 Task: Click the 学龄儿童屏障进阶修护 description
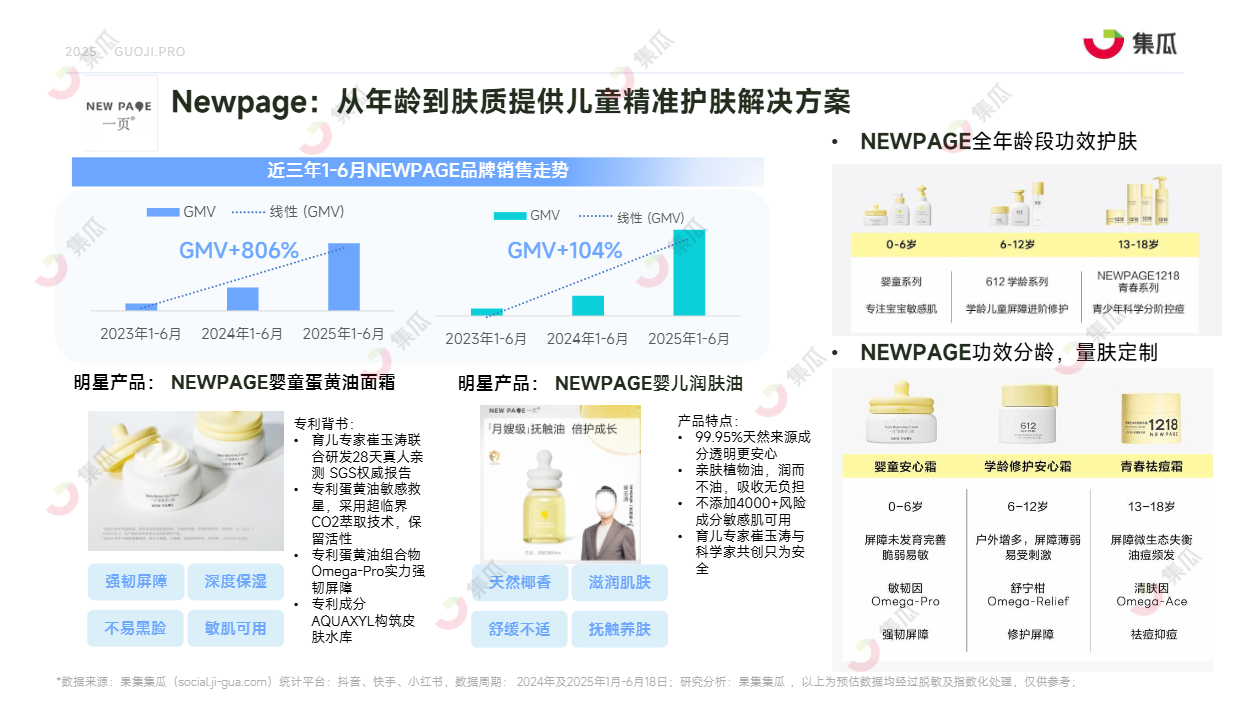click(1017, 309)
